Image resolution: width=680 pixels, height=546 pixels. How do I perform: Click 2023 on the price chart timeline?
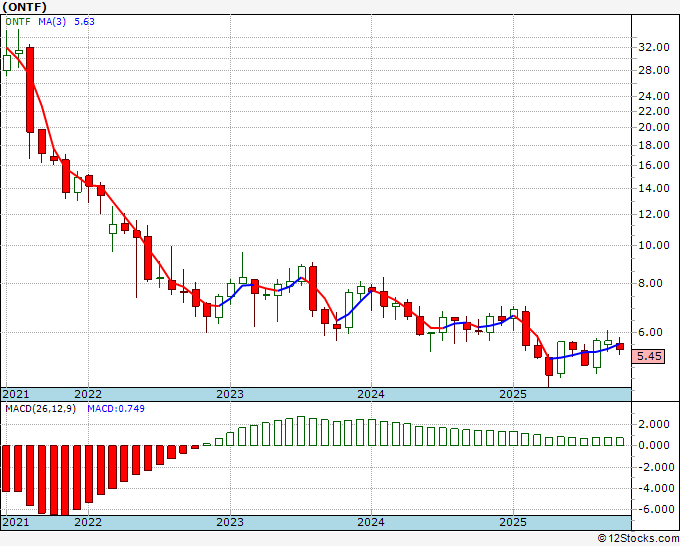230,394
